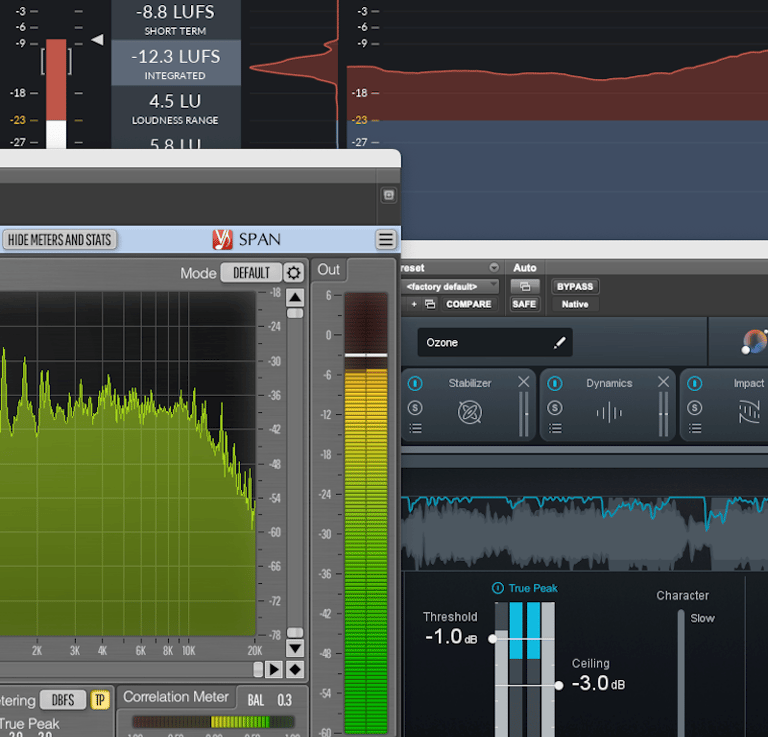This screenshot has height=737, width=768.
Task: Click the -8.8 LUFS short term readout
Action: tap(175, 20)
